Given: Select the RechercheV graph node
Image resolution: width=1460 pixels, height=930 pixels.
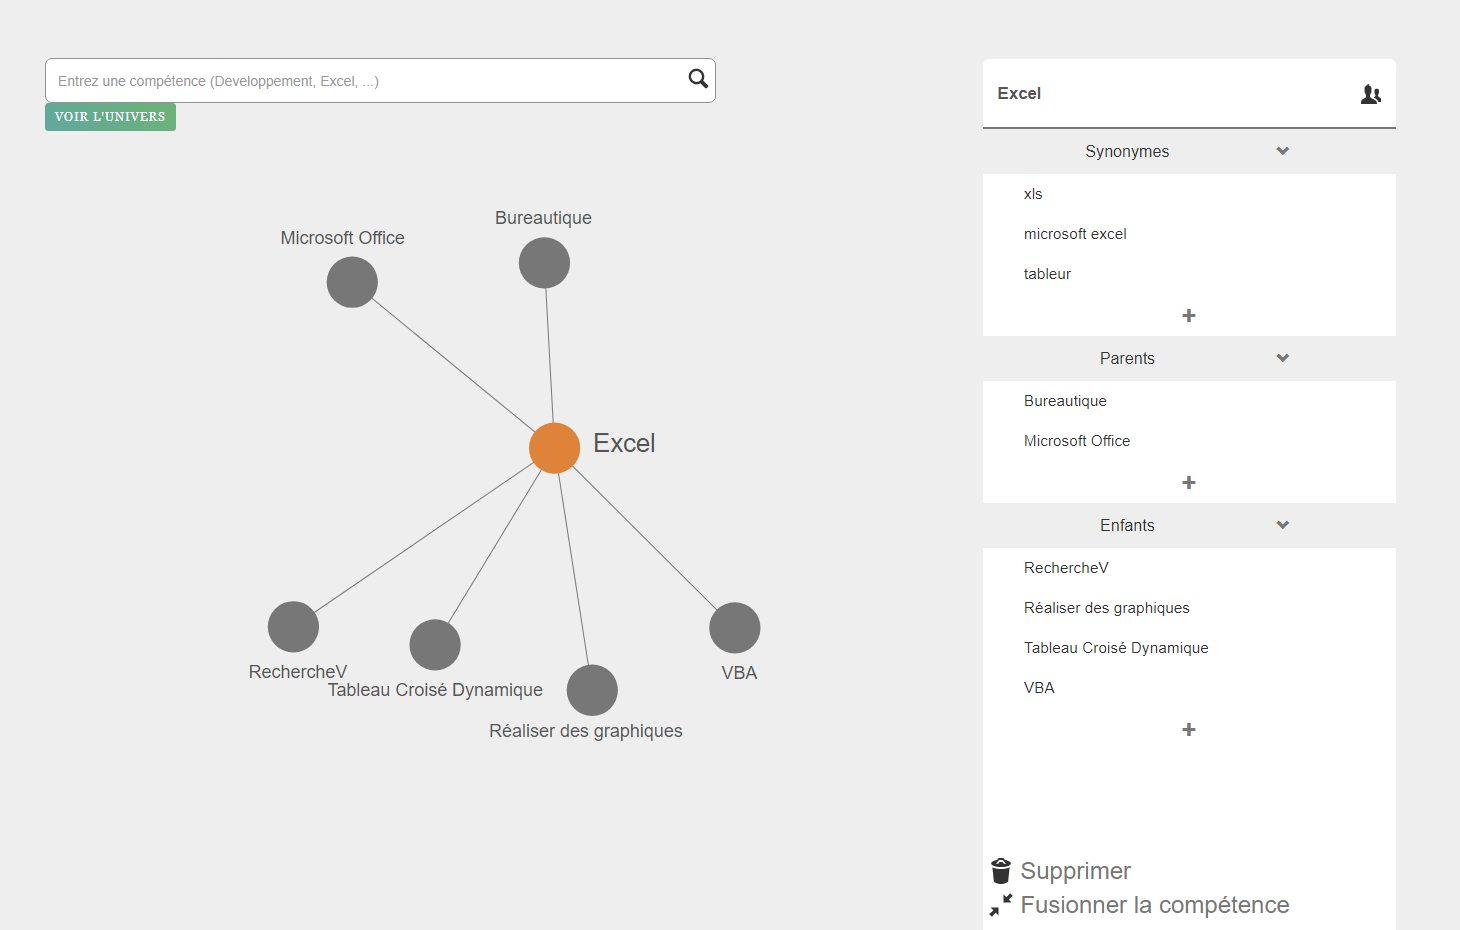Looking at the screenshot, I should 293,627.
